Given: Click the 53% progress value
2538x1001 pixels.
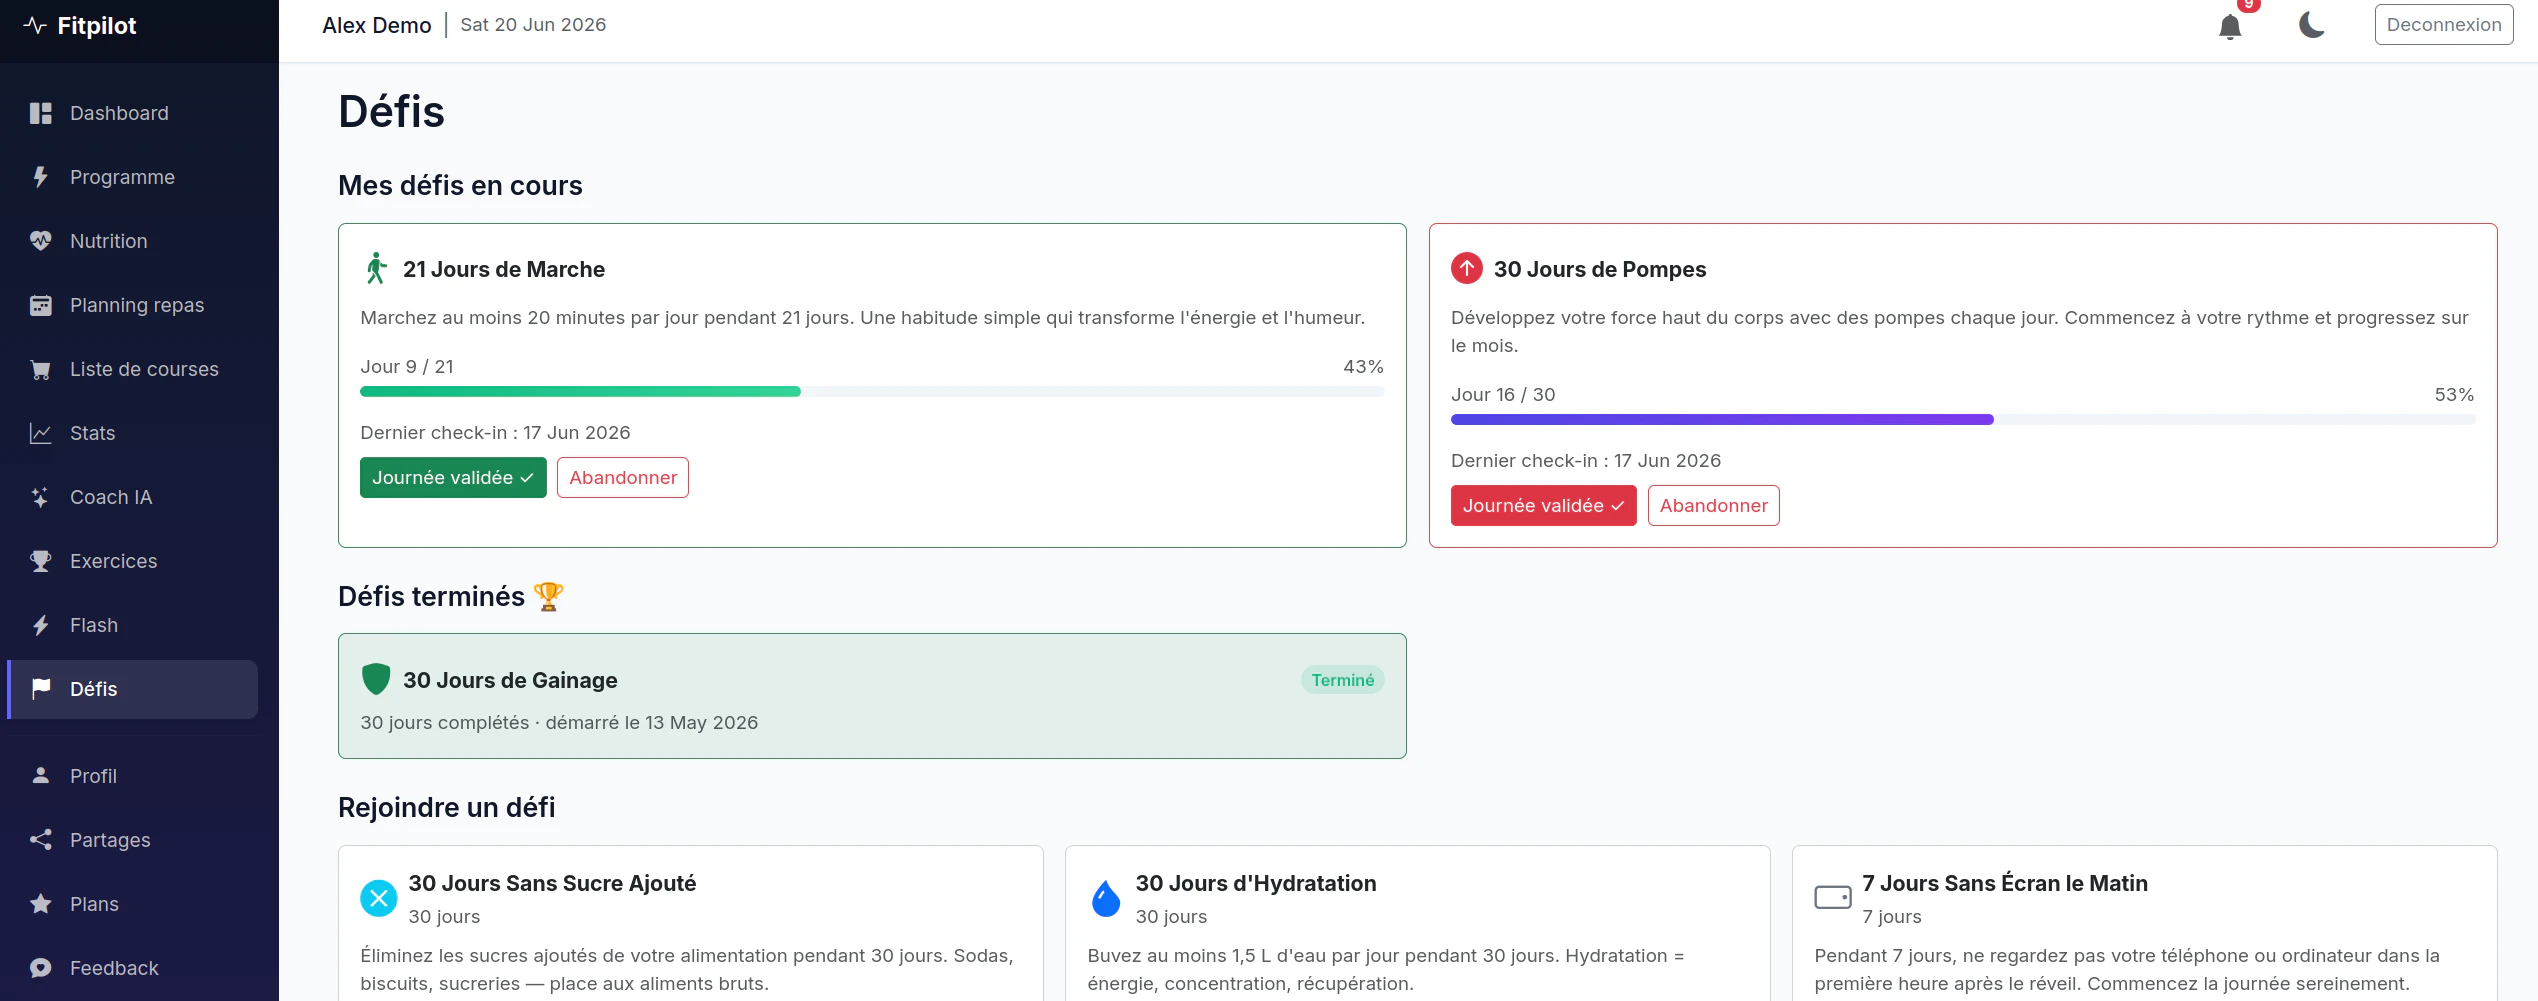Looking at the screenshot, I should [x=2454, y=395].
